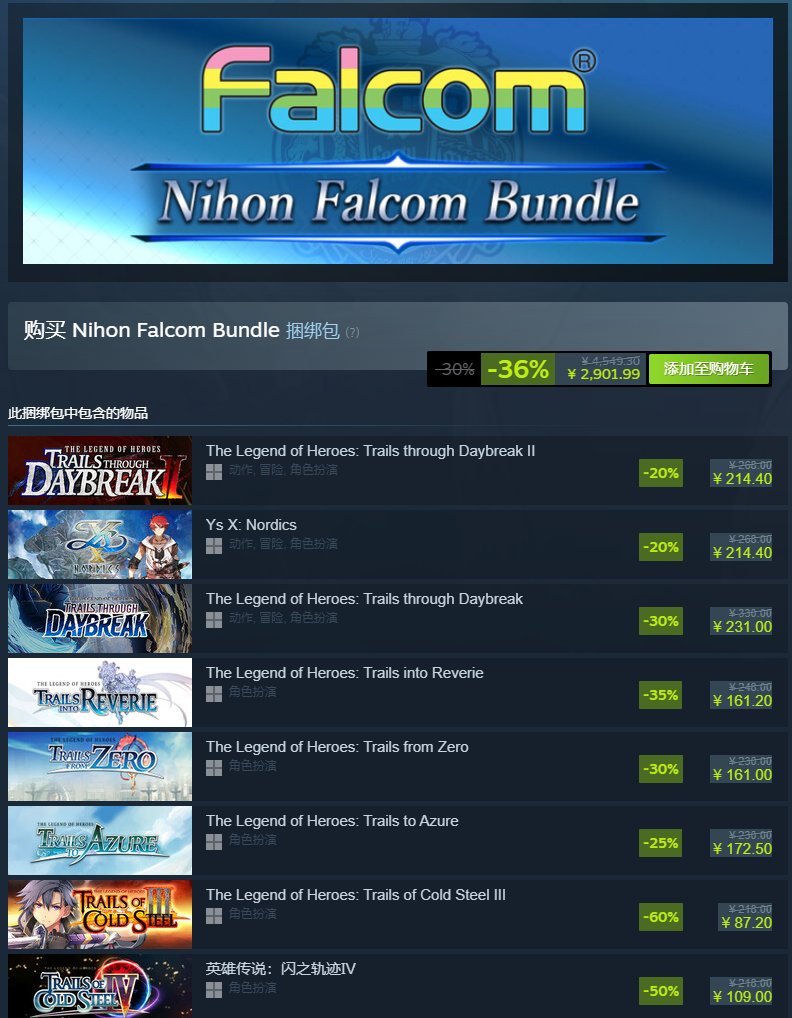Click the Trails to Azure capsule image

pyautogui.click(x=100, y=840)
